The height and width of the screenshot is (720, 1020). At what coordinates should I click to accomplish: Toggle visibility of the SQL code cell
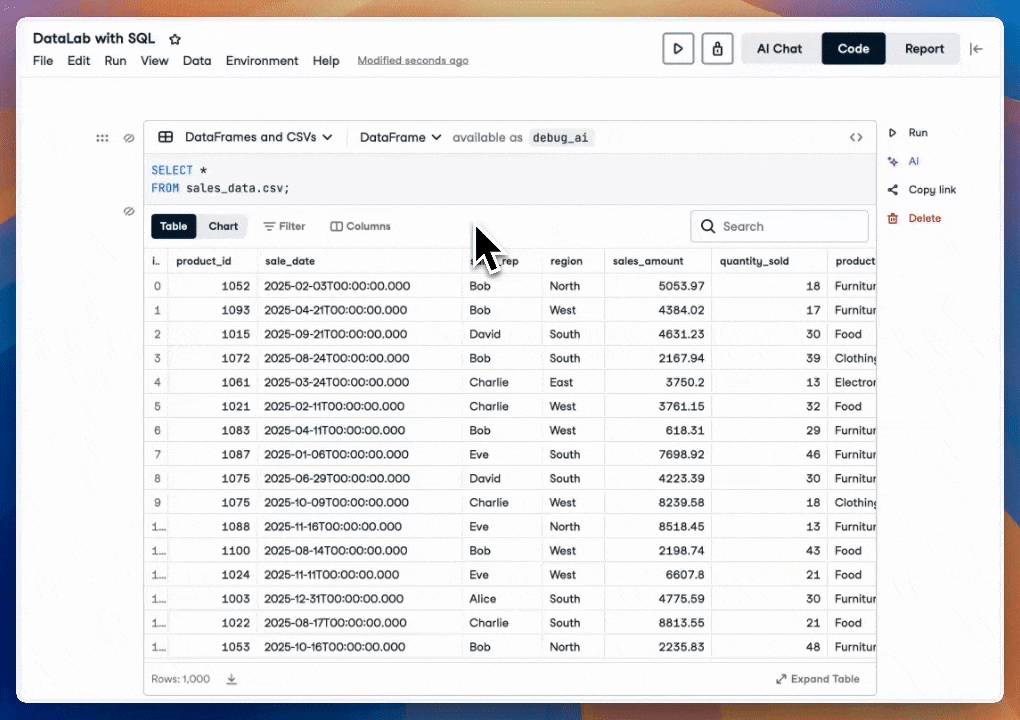129,138
